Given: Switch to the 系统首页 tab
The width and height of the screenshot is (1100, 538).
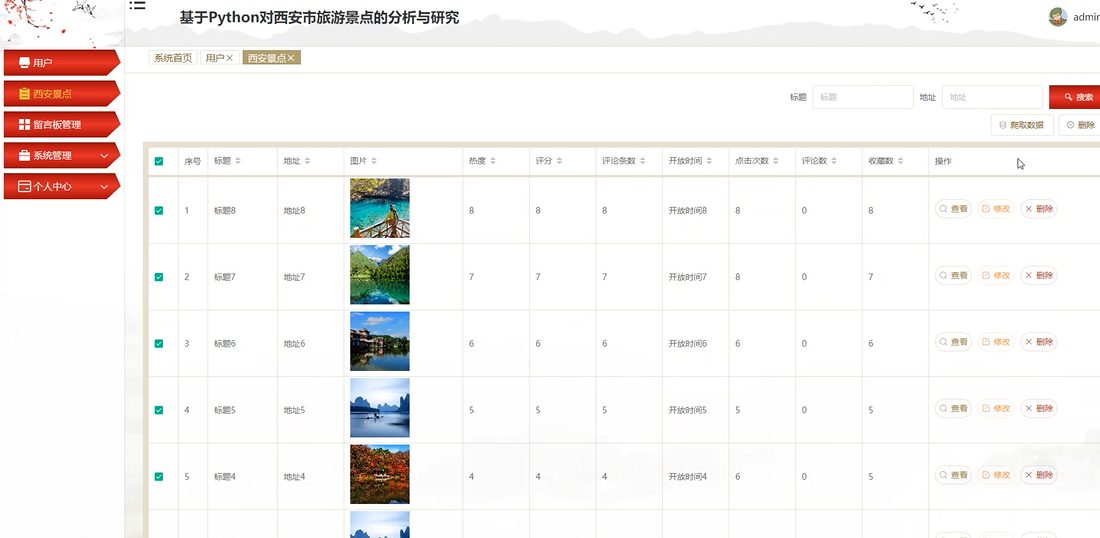Looking at the screenshot, I should click(x=173, y=58).
